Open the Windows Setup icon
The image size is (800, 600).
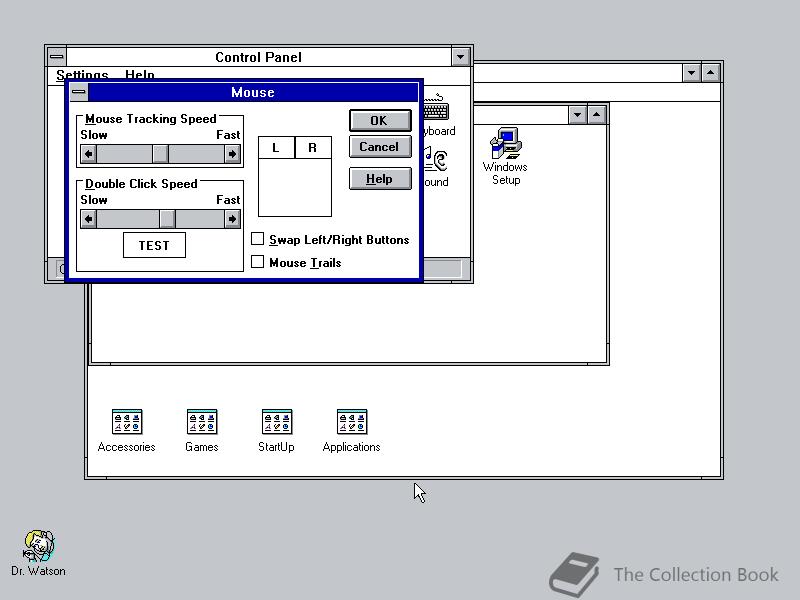pyautogui.click(x=505, y=156)
